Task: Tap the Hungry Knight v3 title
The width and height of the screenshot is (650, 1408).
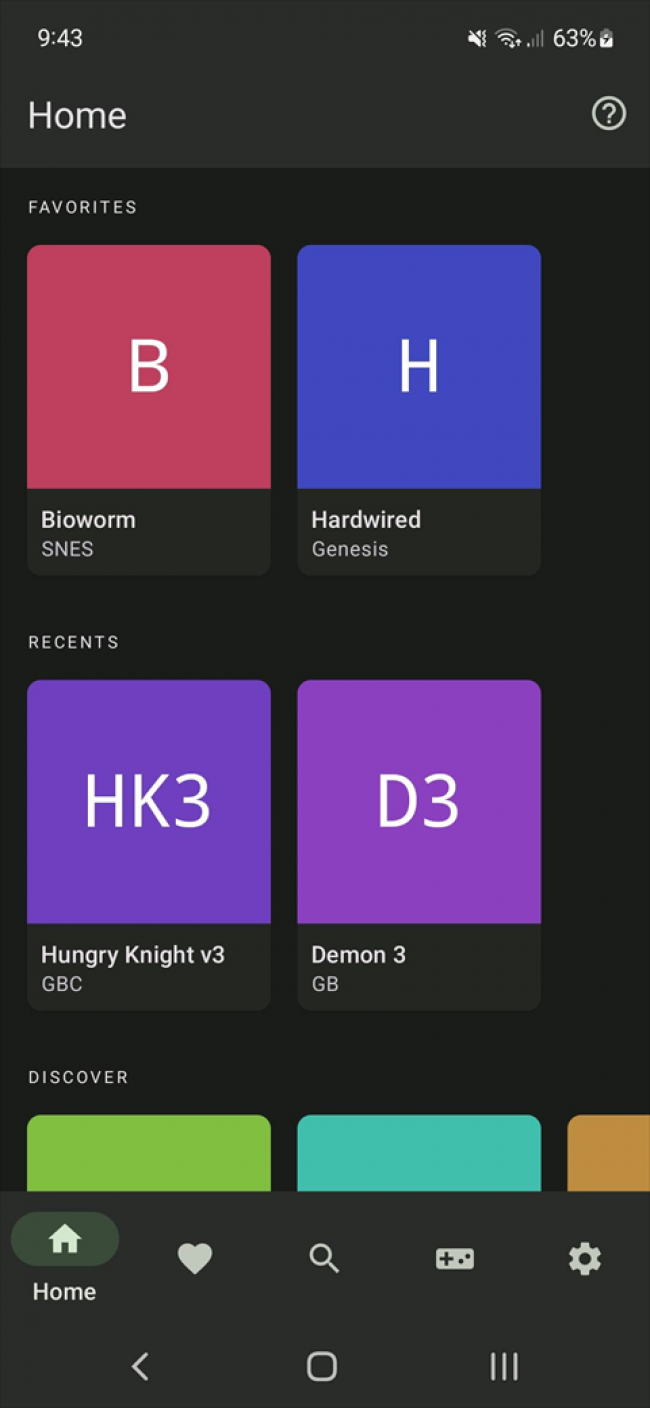Action: tap(133, 955)
